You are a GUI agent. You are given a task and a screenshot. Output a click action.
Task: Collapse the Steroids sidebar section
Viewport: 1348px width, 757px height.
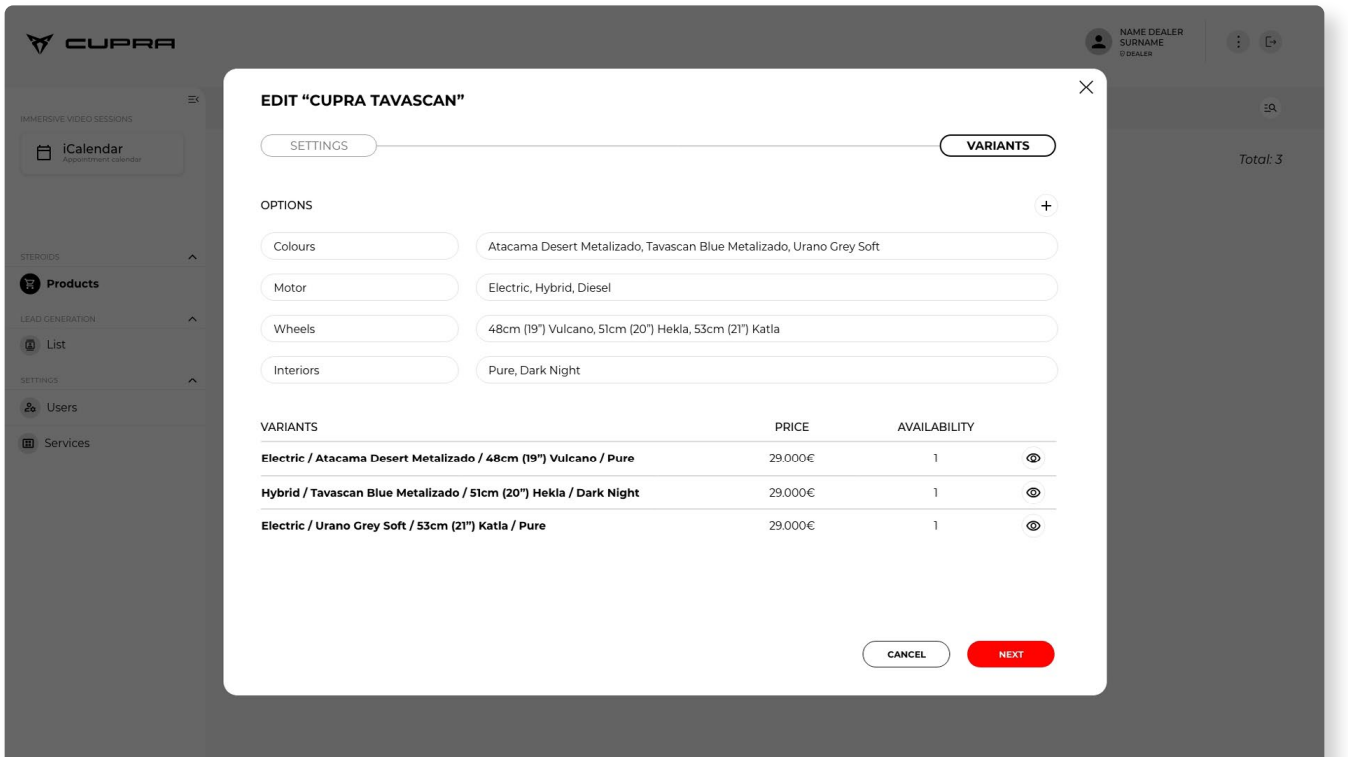[193, 258]
